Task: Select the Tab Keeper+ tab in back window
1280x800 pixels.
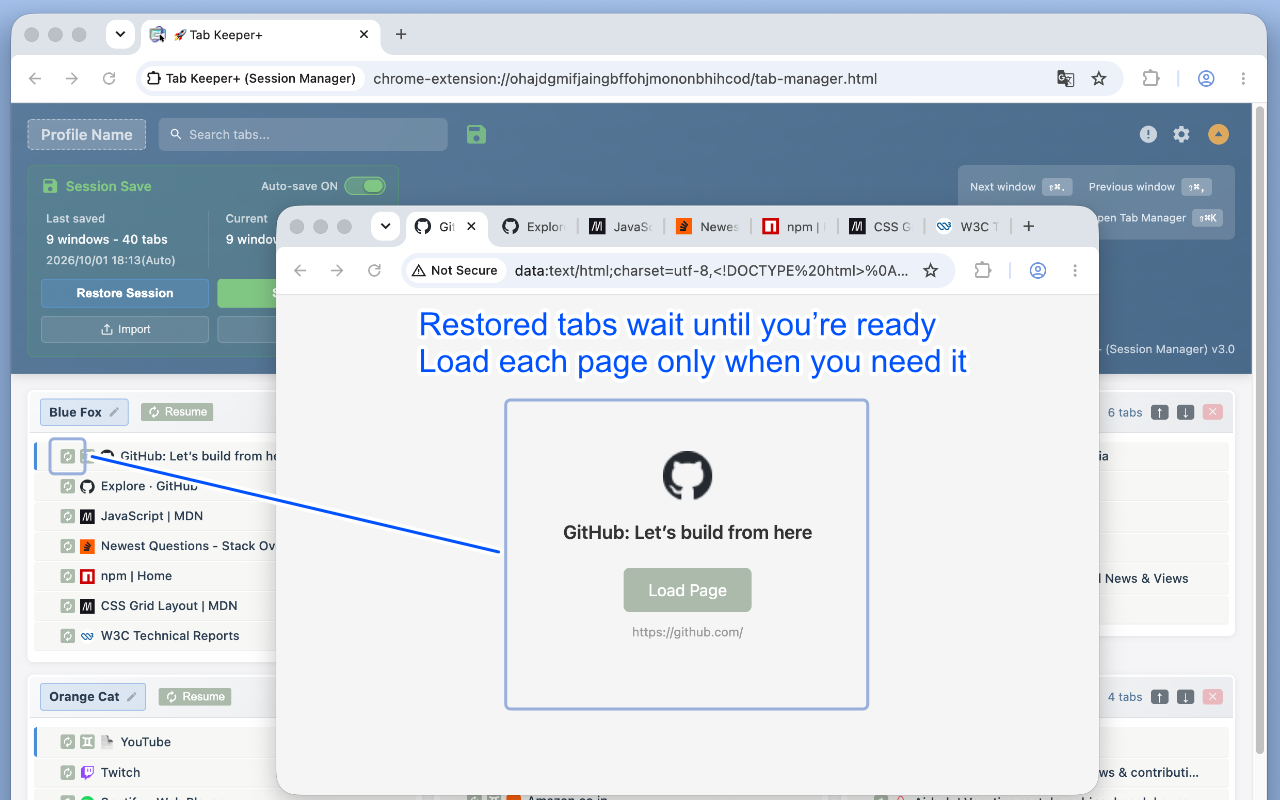Action: click(x=260, y=34)
